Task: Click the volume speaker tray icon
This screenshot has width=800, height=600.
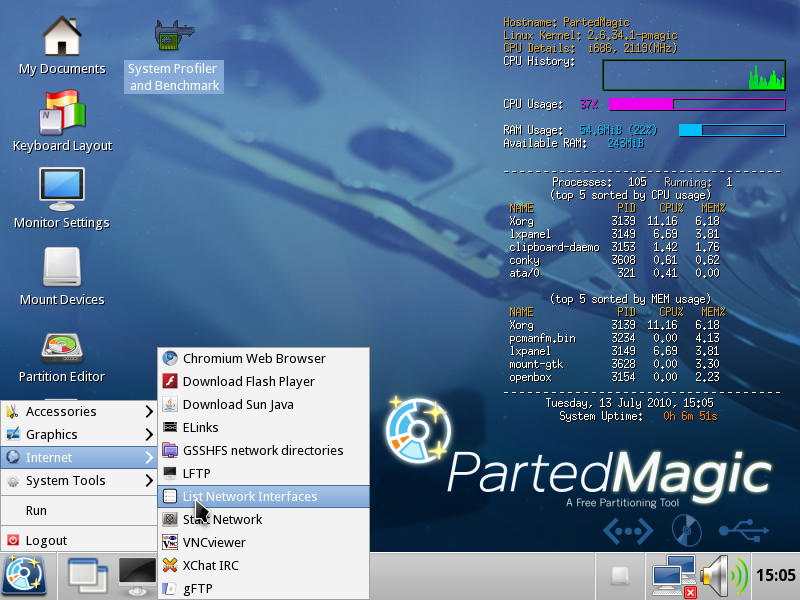Action: pos(724,576)
